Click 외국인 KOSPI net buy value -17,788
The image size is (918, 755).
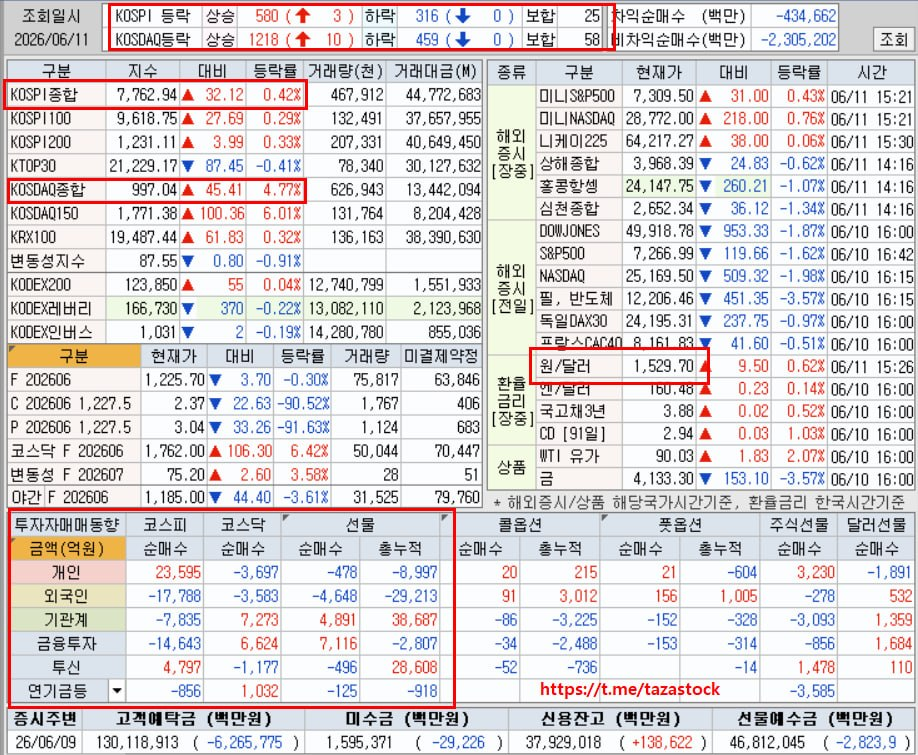(174, 596)
